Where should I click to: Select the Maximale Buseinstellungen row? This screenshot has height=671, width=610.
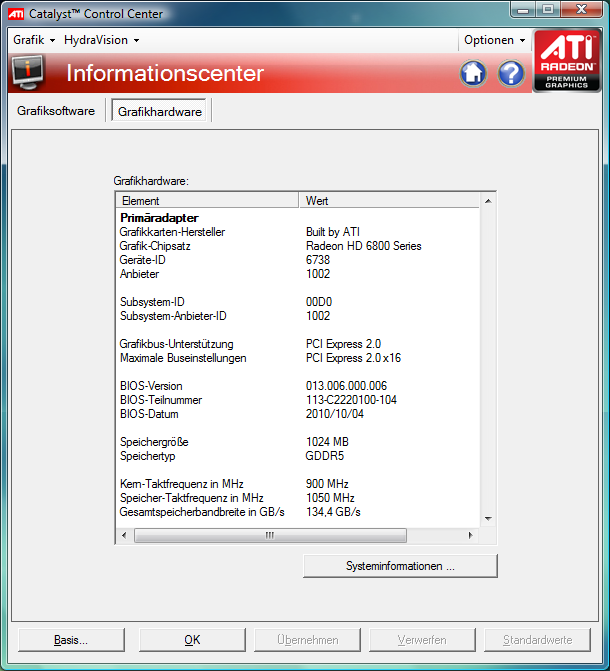point(298,358)
